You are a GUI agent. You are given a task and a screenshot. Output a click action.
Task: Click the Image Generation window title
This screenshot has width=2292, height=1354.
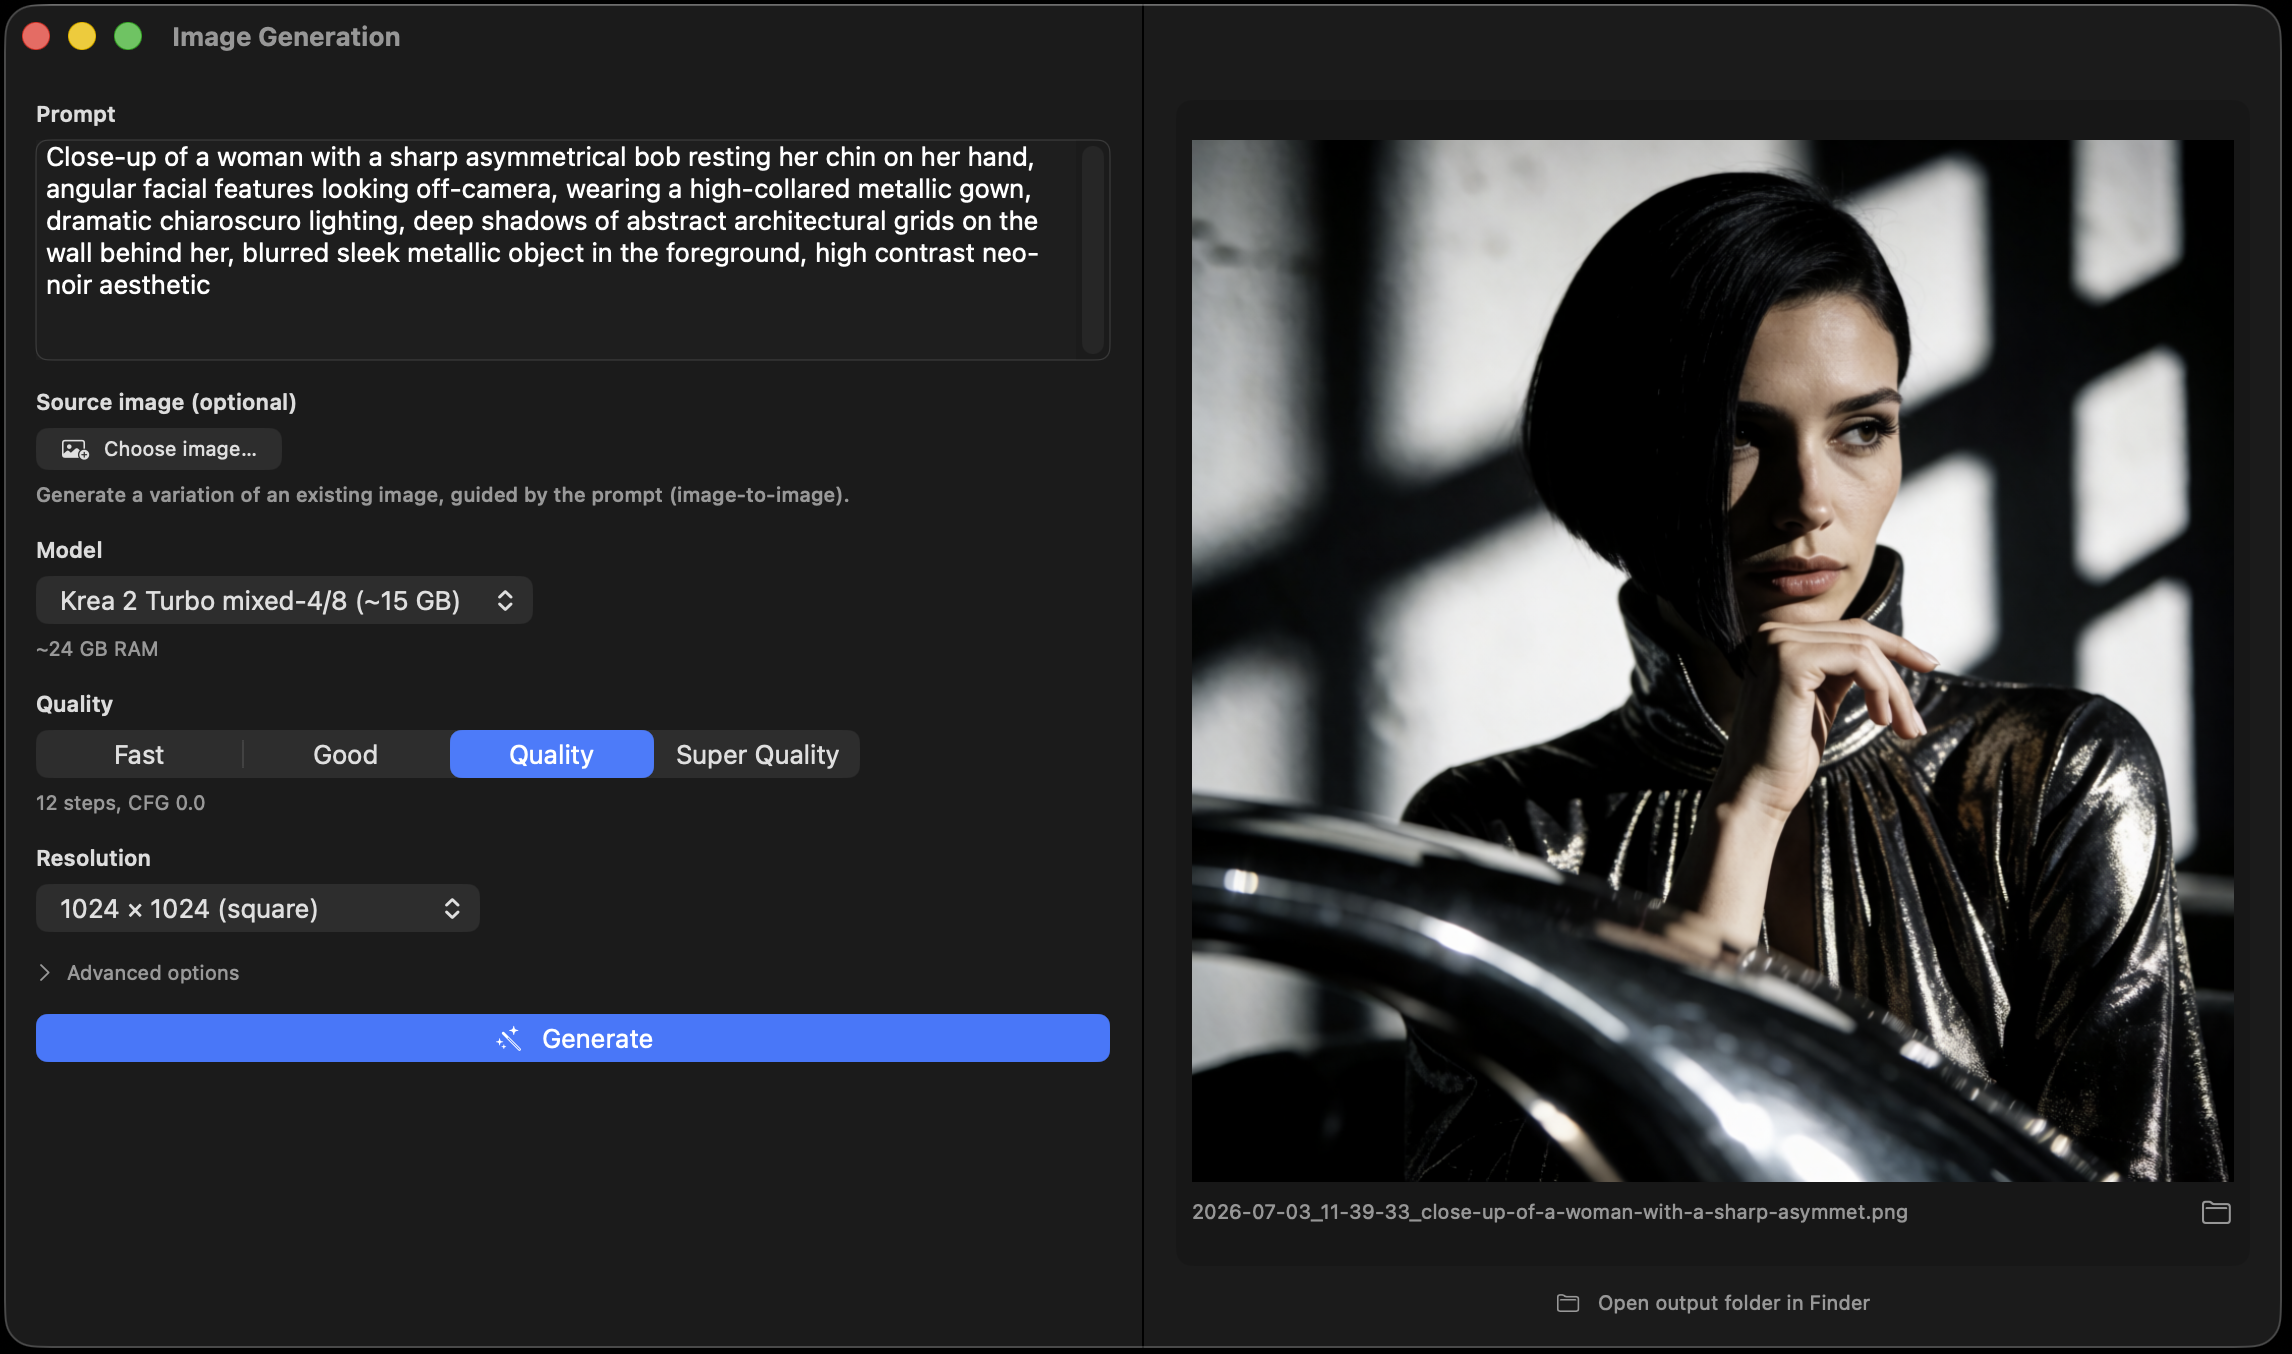click(x=286, y=37)
